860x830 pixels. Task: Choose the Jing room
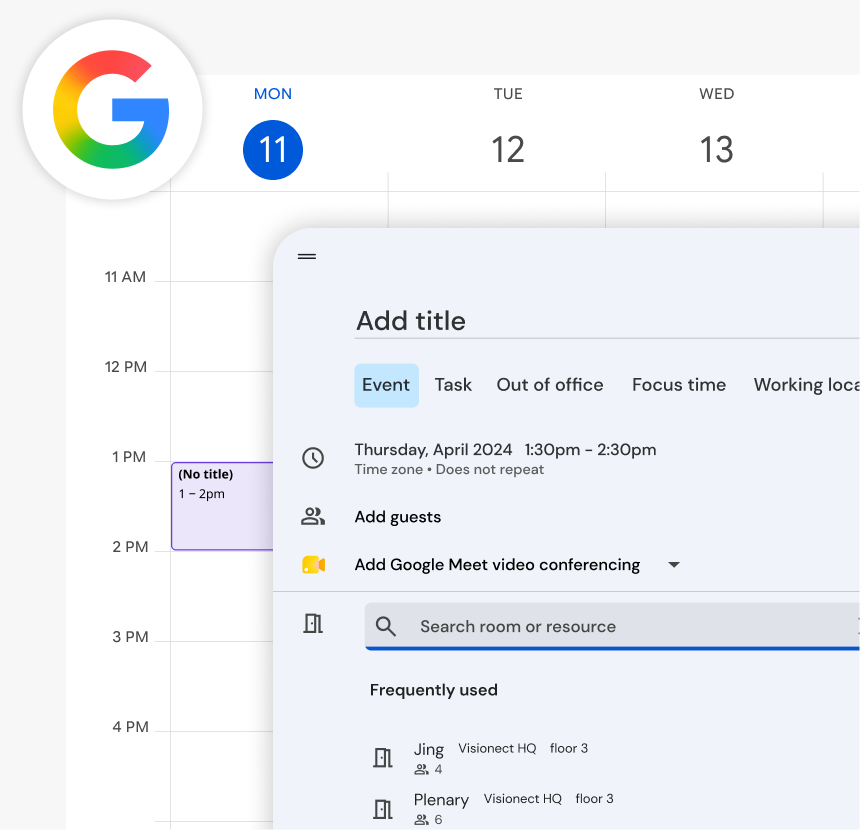pos(500,758)
